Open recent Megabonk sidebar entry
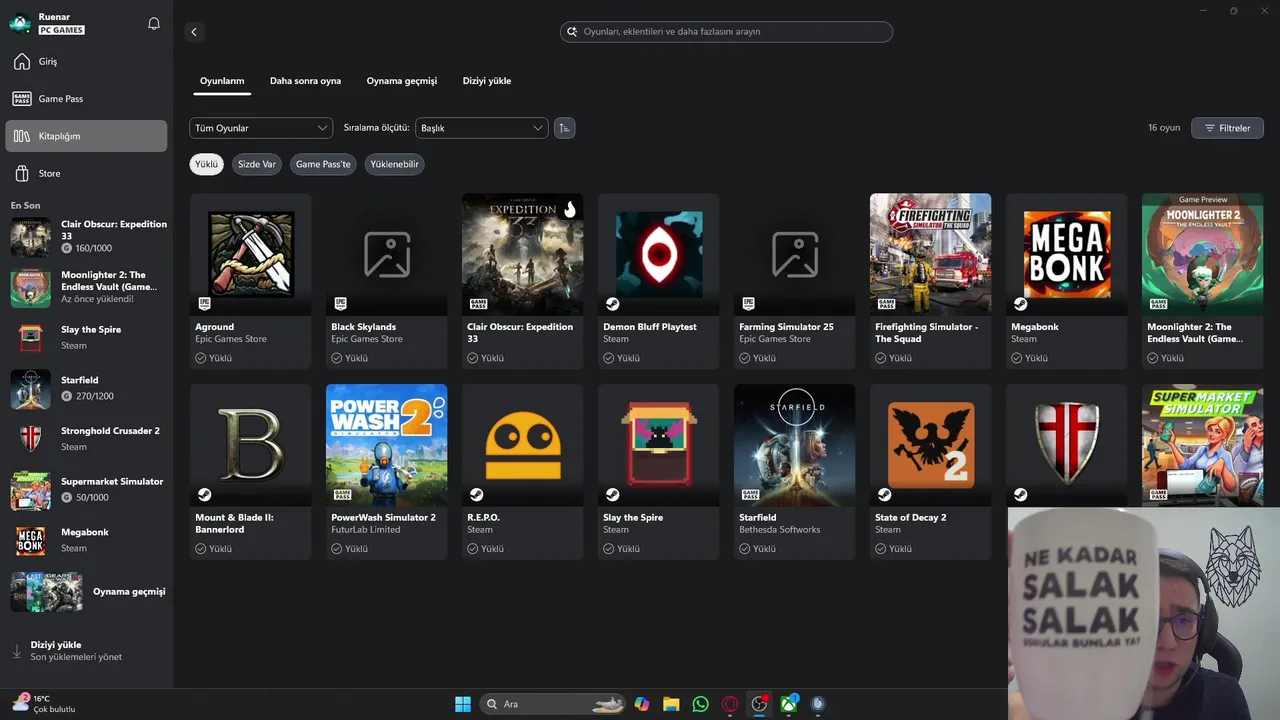 tap(88, 541)
